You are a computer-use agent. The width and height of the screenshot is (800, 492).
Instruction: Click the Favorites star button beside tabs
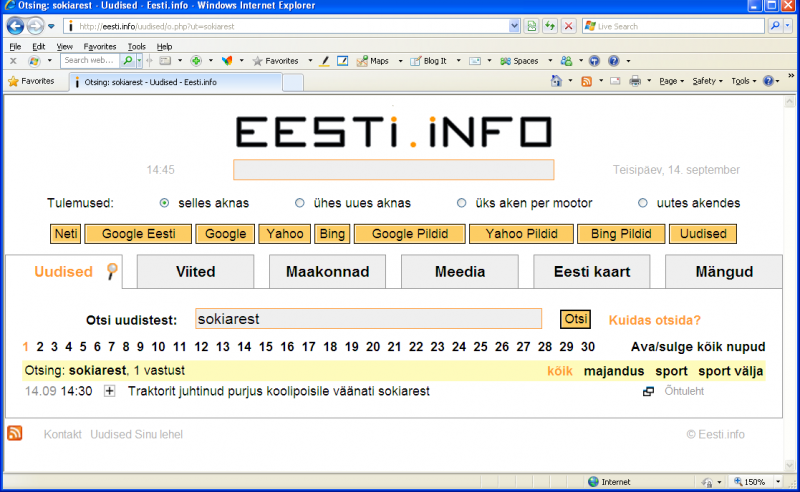click(x=32, y=81)
